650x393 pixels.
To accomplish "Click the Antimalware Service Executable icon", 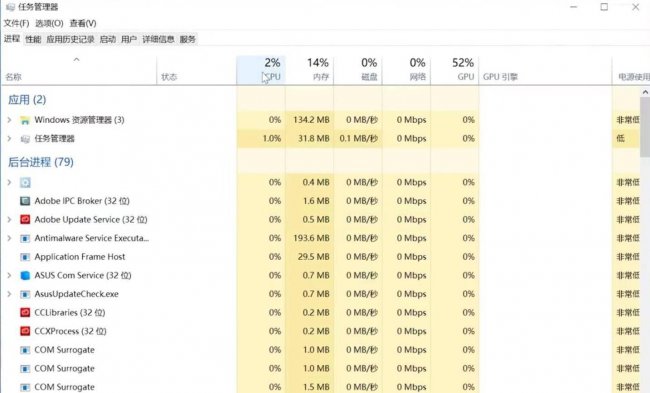I will tap(25, 238).
